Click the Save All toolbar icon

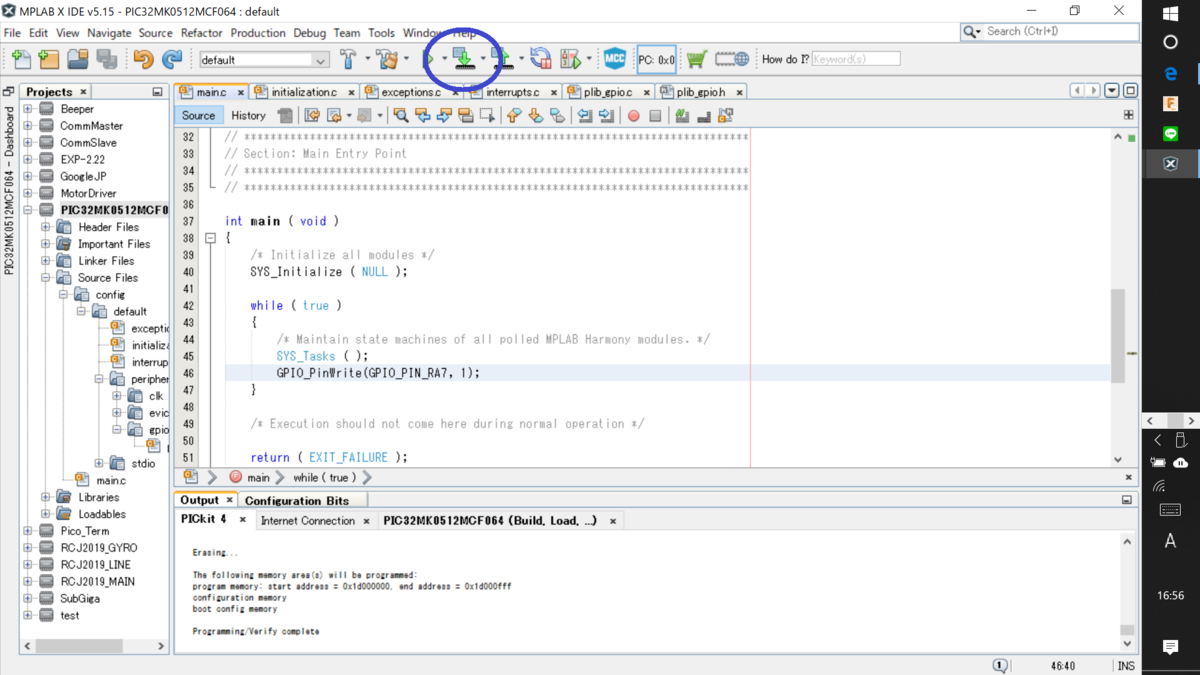point(106,60)
